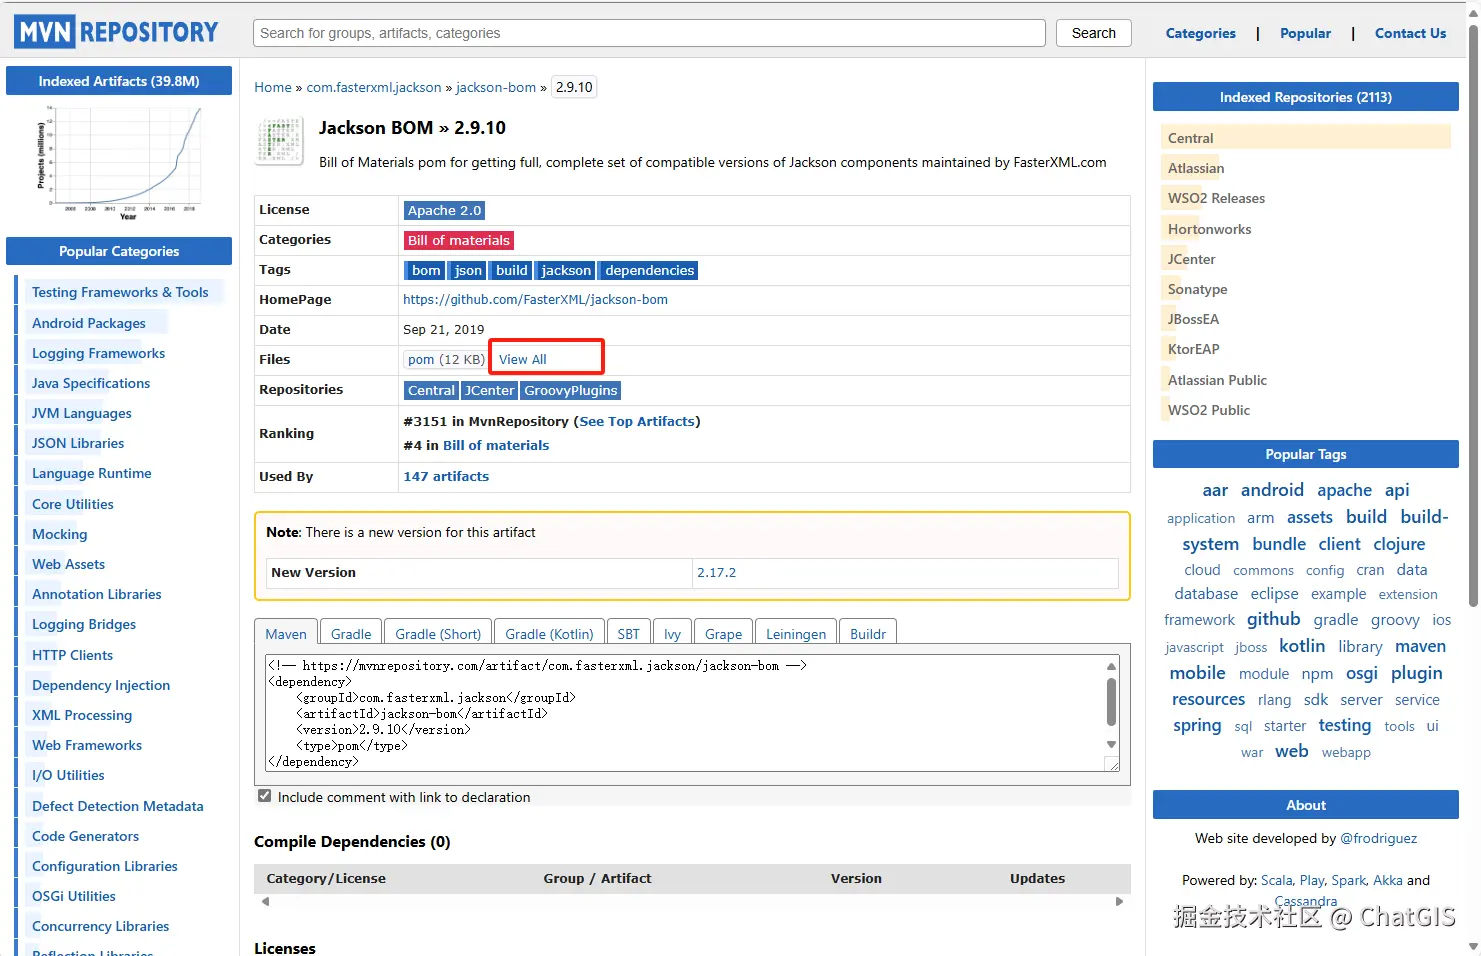Open the Buildr tab
1481x956 pixels.
868,633
